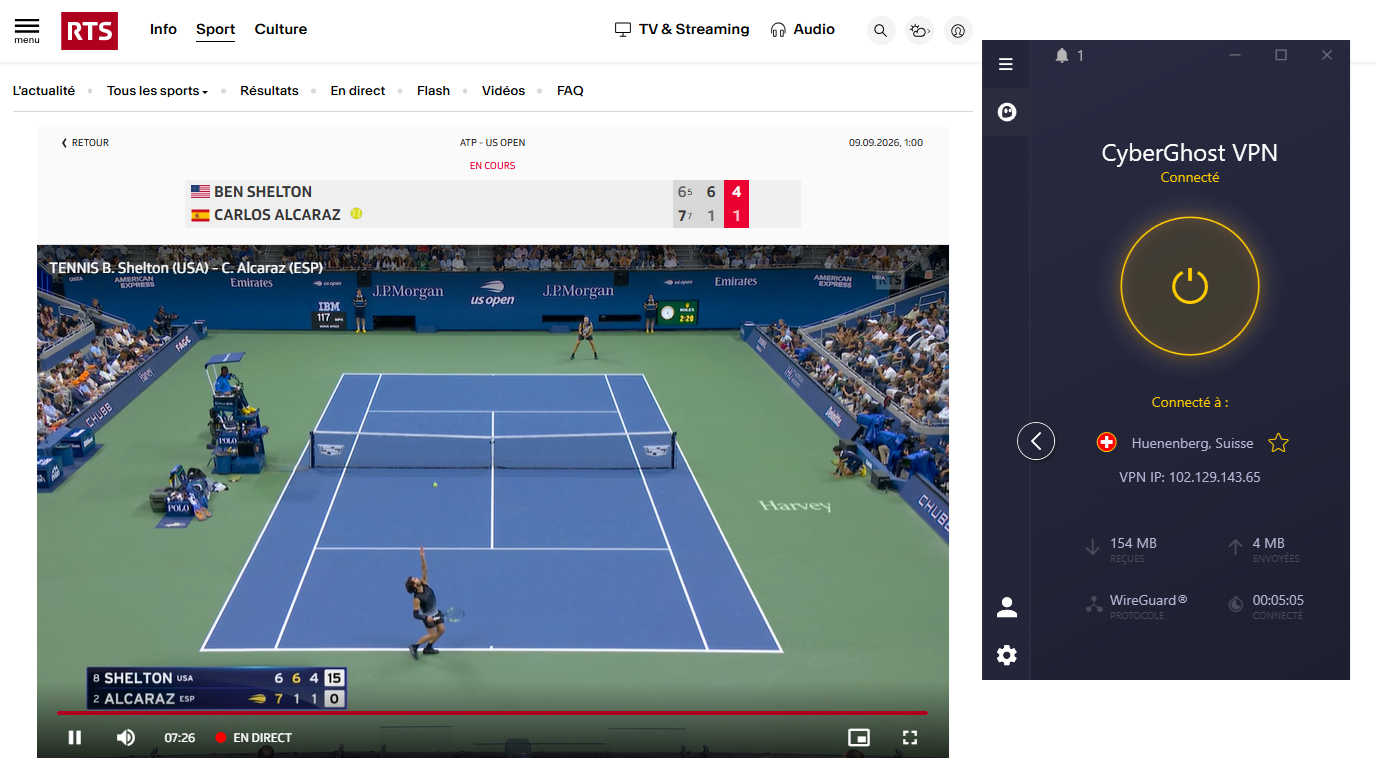Open the Culture section
This screenshot has width=1376, height=776.
[281, 29]
